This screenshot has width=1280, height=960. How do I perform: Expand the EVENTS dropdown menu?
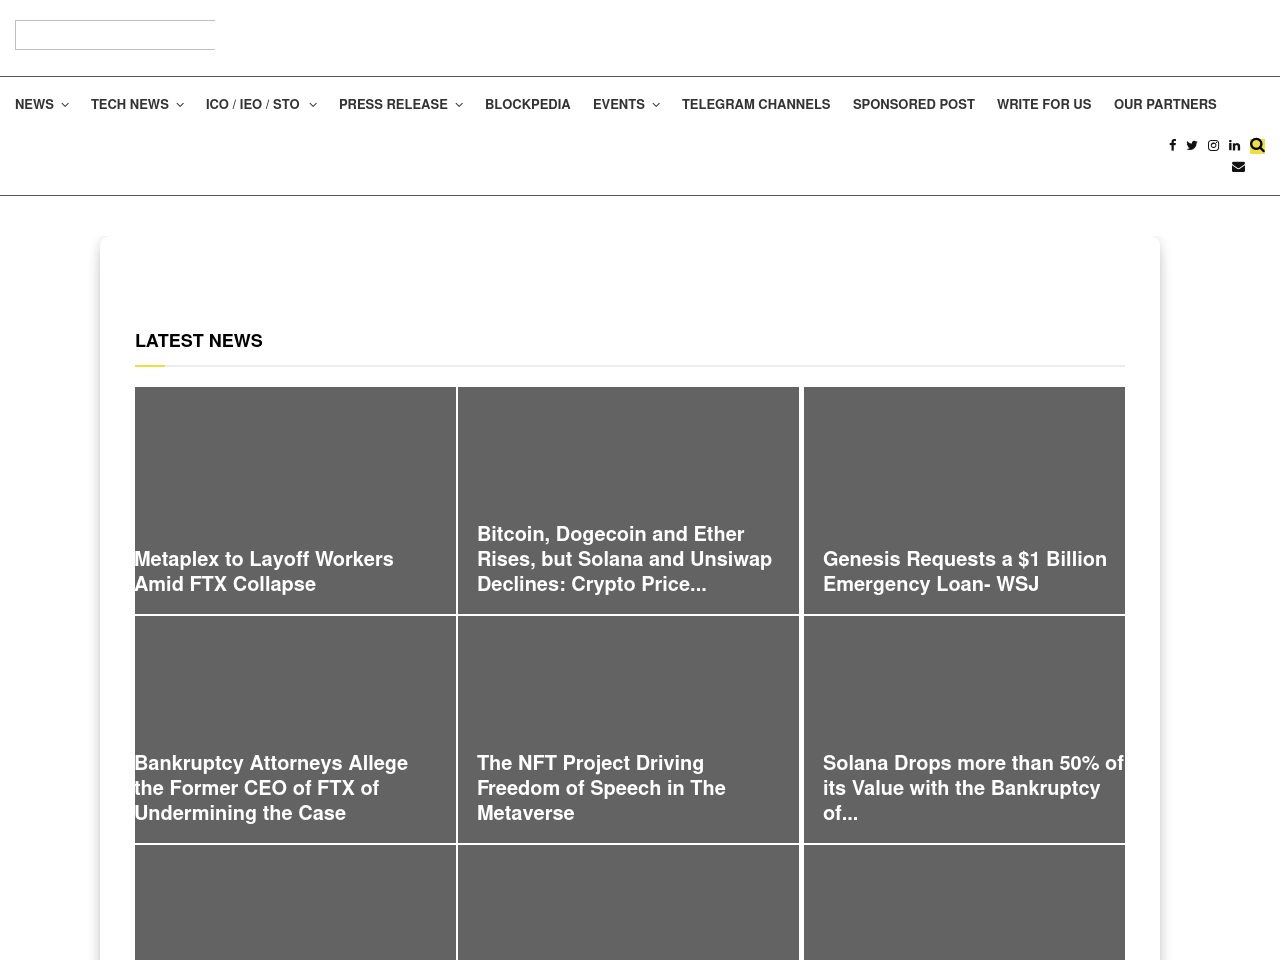(626, 104)
